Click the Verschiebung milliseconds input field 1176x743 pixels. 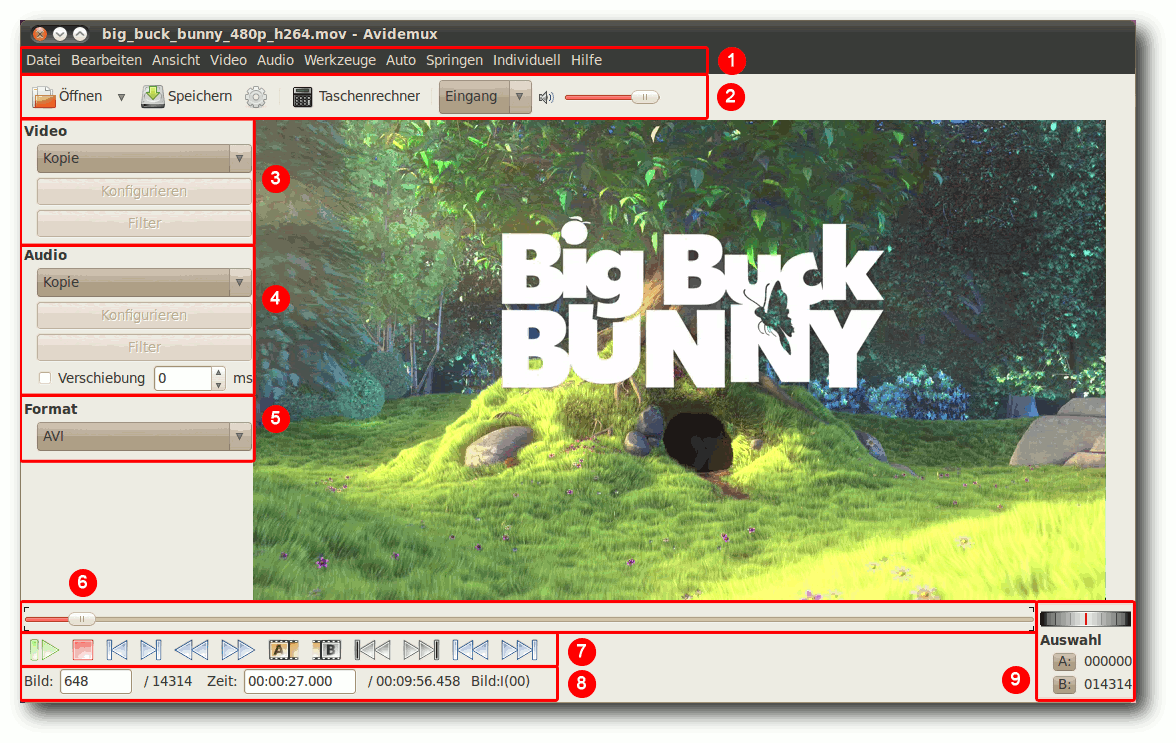(x=183, y=379)
